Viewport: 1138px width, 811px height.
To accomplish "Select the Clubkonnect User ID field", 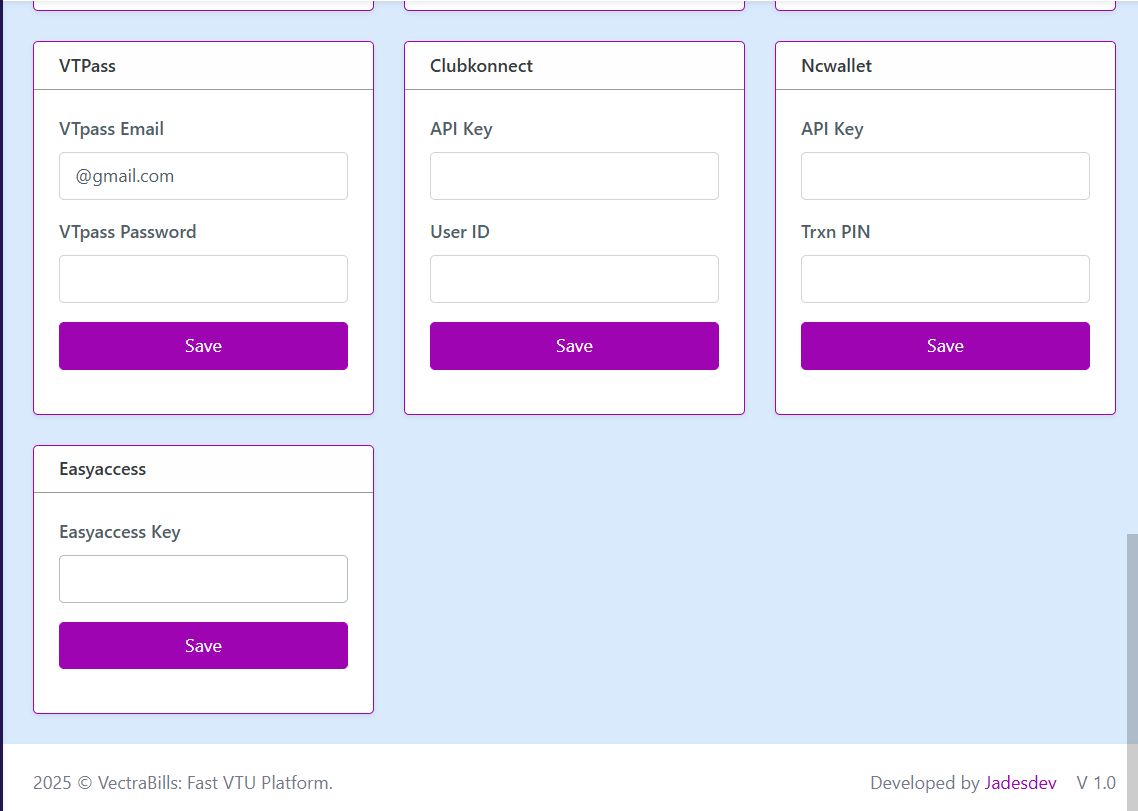I will point(574,279).
